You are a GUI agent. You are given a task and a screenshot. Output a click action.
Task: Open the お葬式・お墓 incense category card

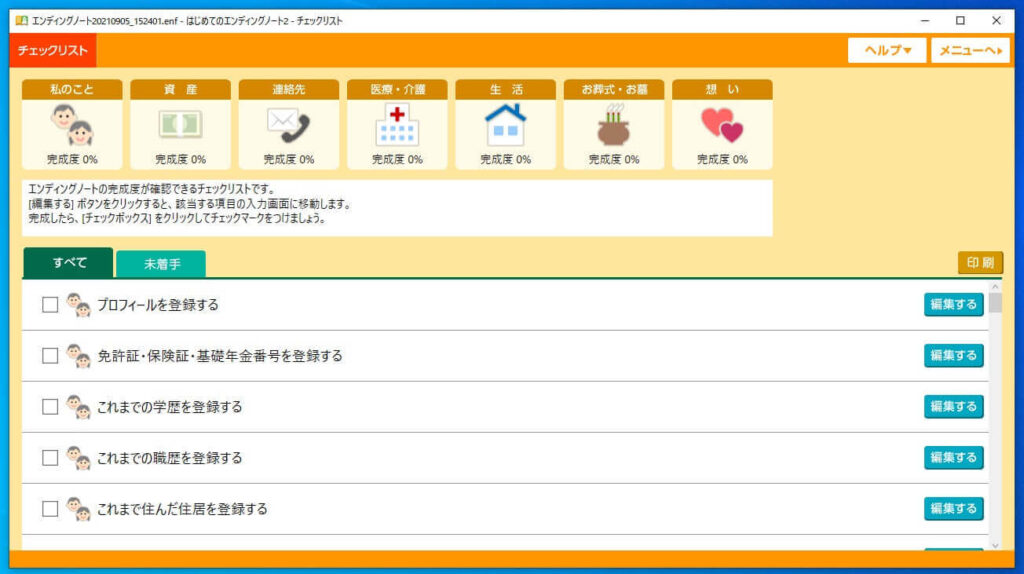(x=614, y=124)
